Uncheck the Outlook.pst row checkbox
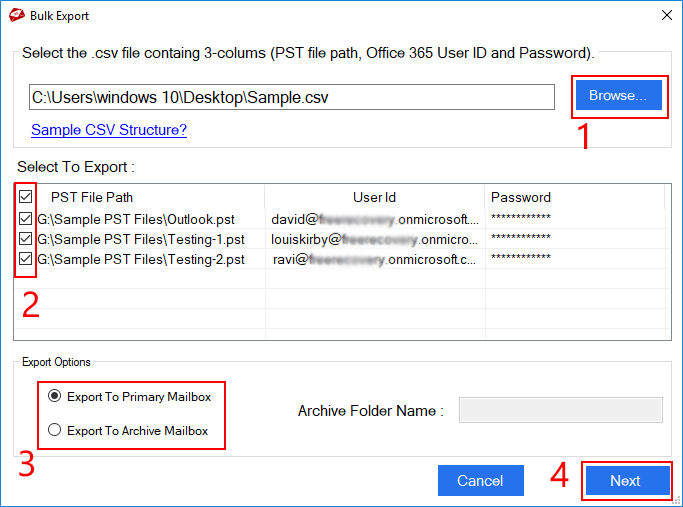Viewport: 683px width, 507px height. pos(26,219)
